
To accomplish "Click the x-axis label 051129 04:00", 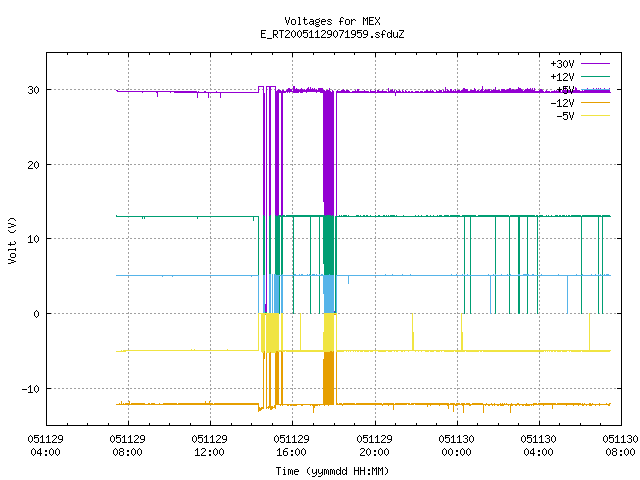I will 45,445.
